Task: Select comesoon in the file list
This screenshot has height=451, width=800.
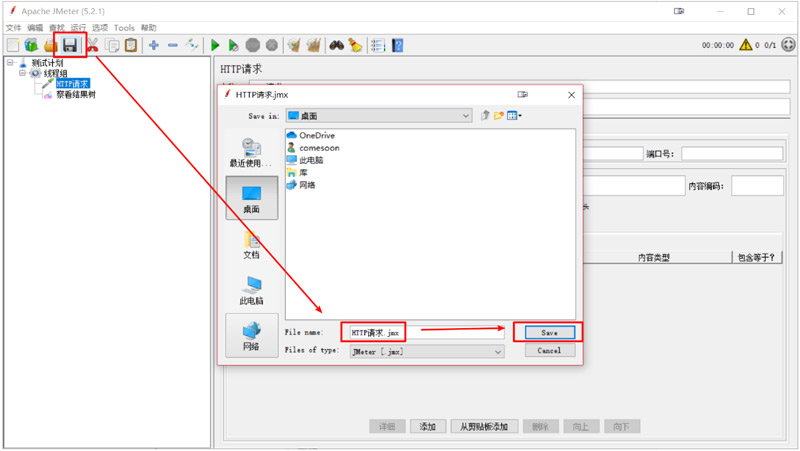Action: tap(319, 148)
